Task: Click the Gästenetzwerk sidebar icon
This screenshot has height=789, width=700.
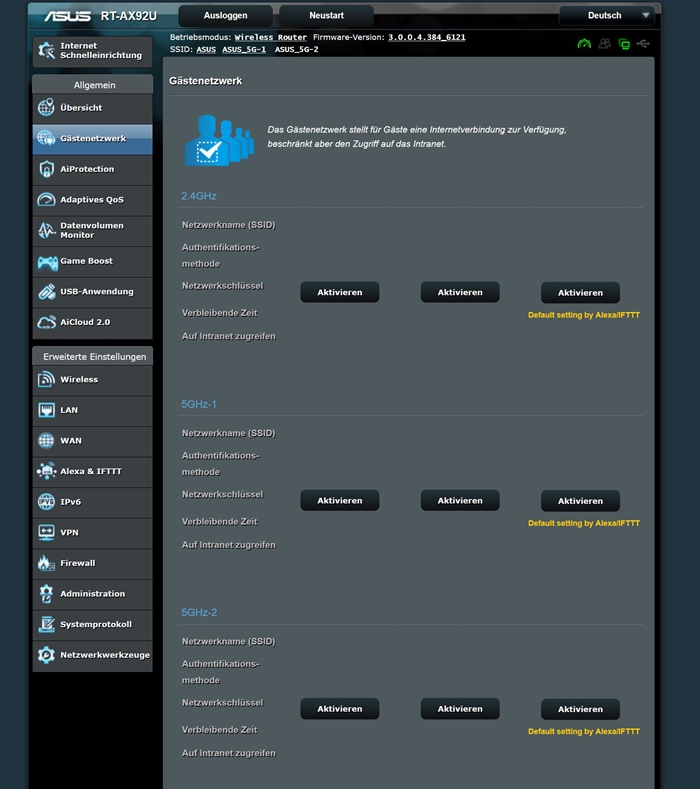Action: 46,138
